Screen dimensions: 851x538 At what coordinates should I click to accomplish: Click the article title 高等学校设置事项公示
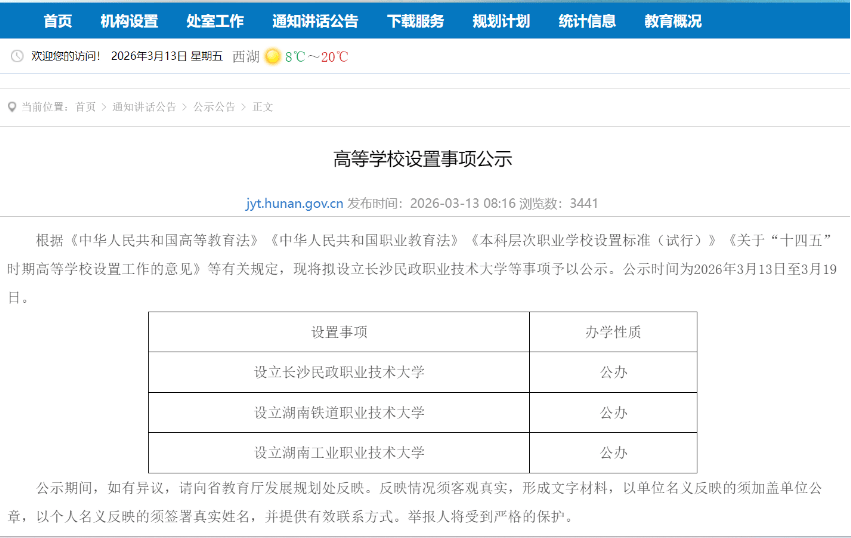(422, 159)
